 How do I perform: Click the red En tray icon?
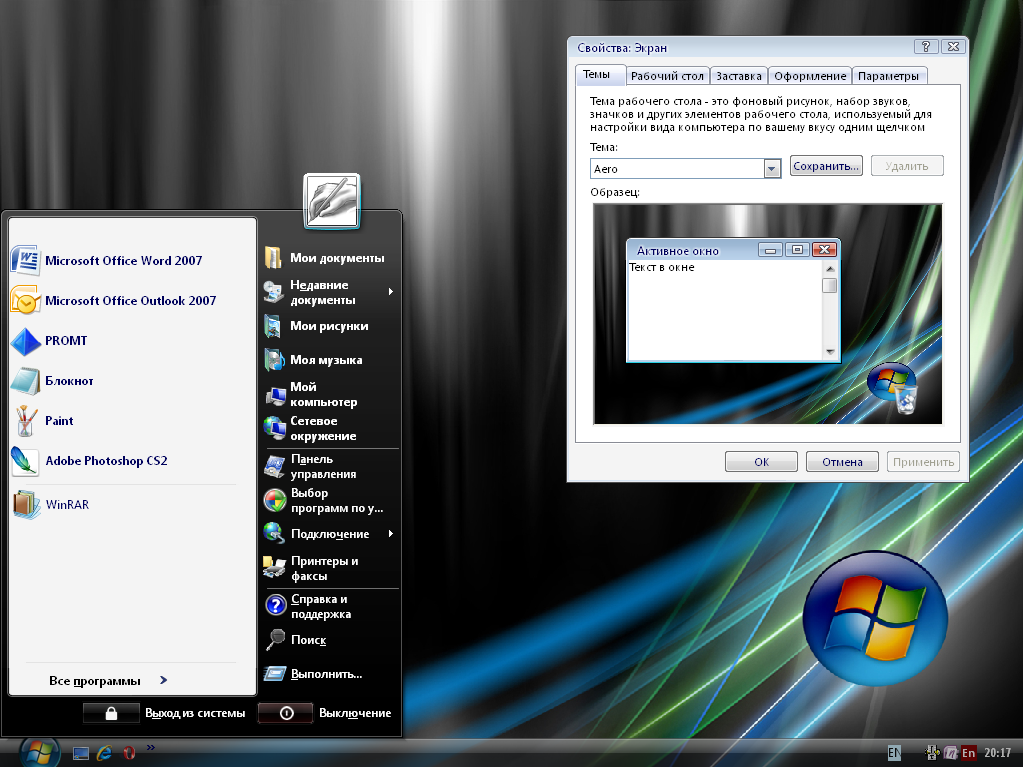click(969, 753)
